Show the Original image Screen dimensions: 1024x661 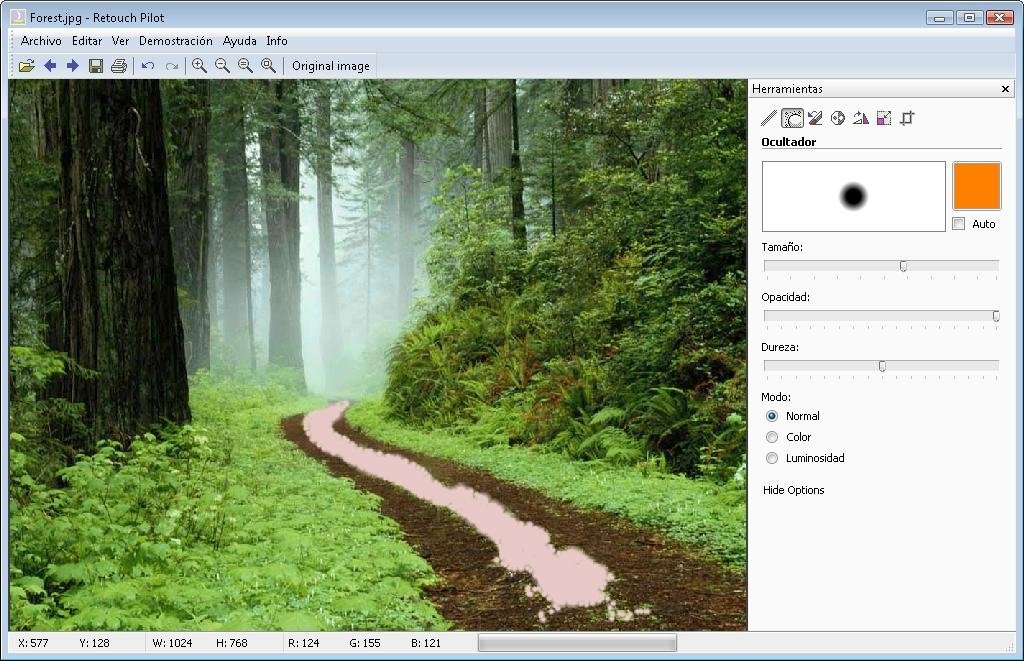(x=330, y=66)
